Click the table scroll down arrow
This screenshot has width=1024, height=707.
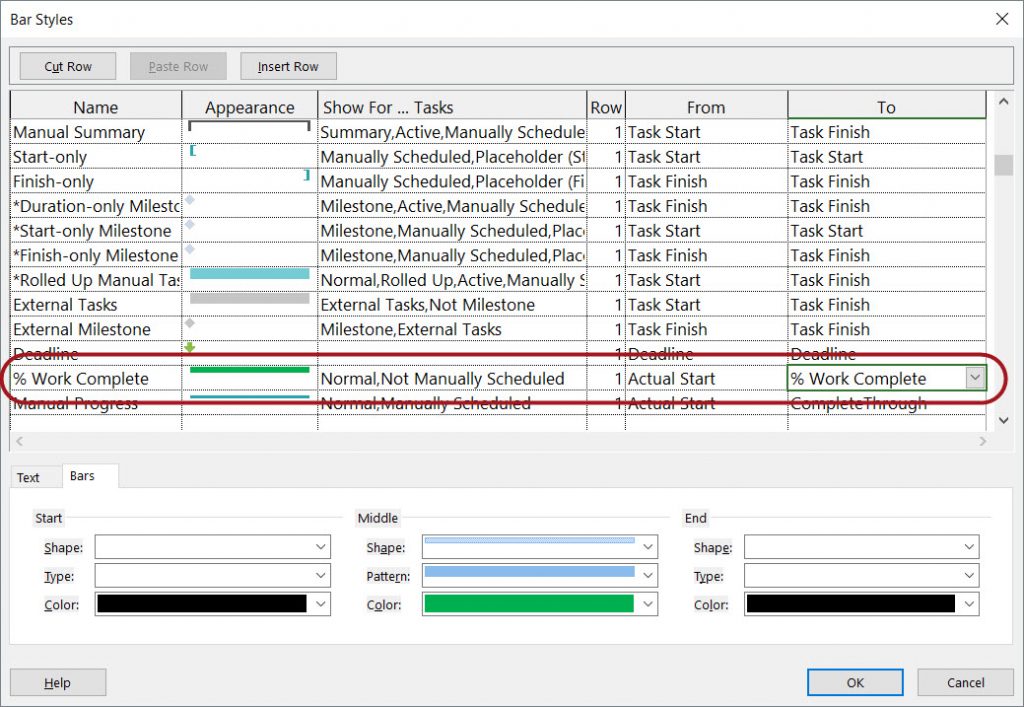point(1004,420)
